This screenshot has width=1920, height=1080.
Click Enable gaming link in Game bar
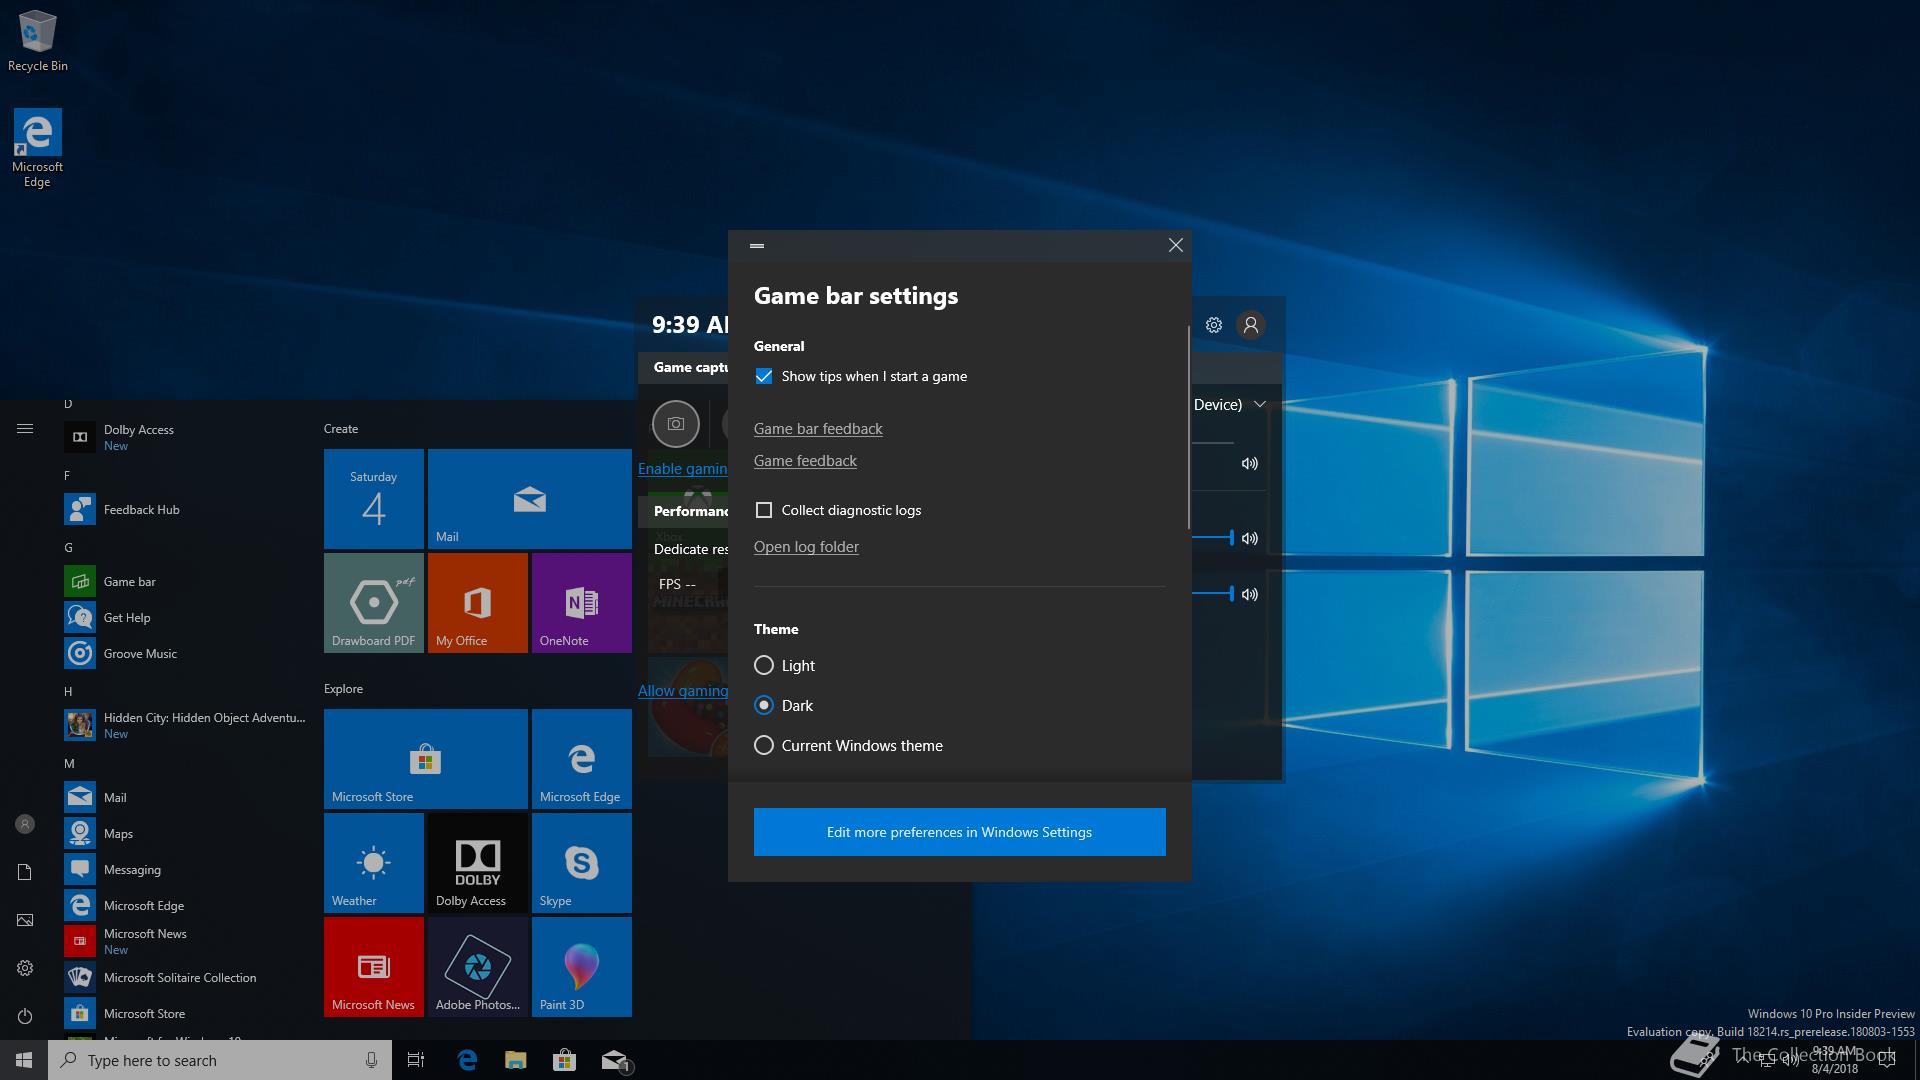(x=683, y=469)
